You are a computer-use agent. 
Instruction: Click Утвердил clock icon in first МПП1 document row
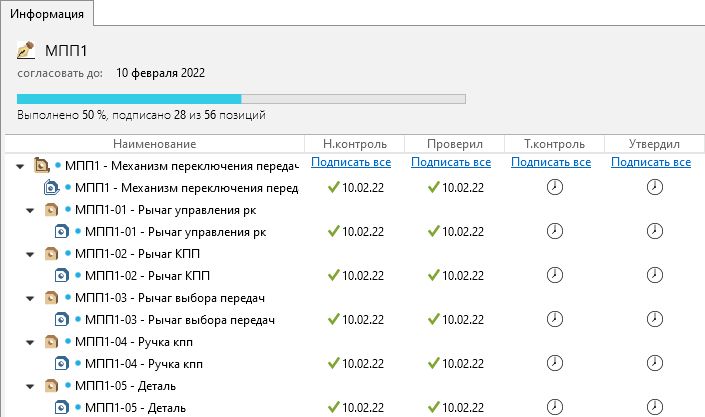click(655, 187)
